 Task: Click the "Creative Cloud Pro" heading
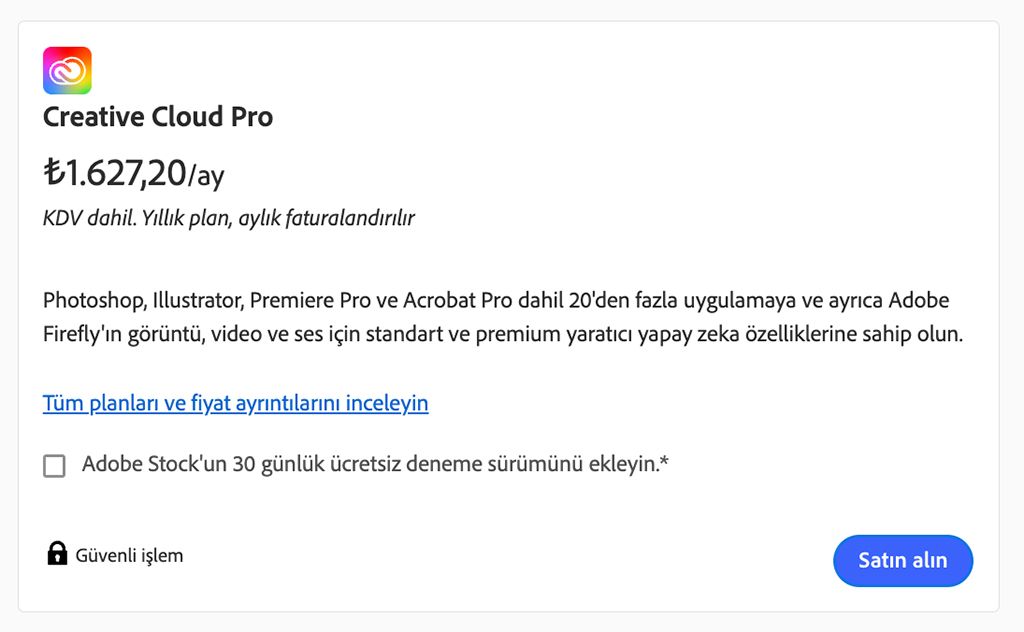pyautogui.click(x=158, y=117)
